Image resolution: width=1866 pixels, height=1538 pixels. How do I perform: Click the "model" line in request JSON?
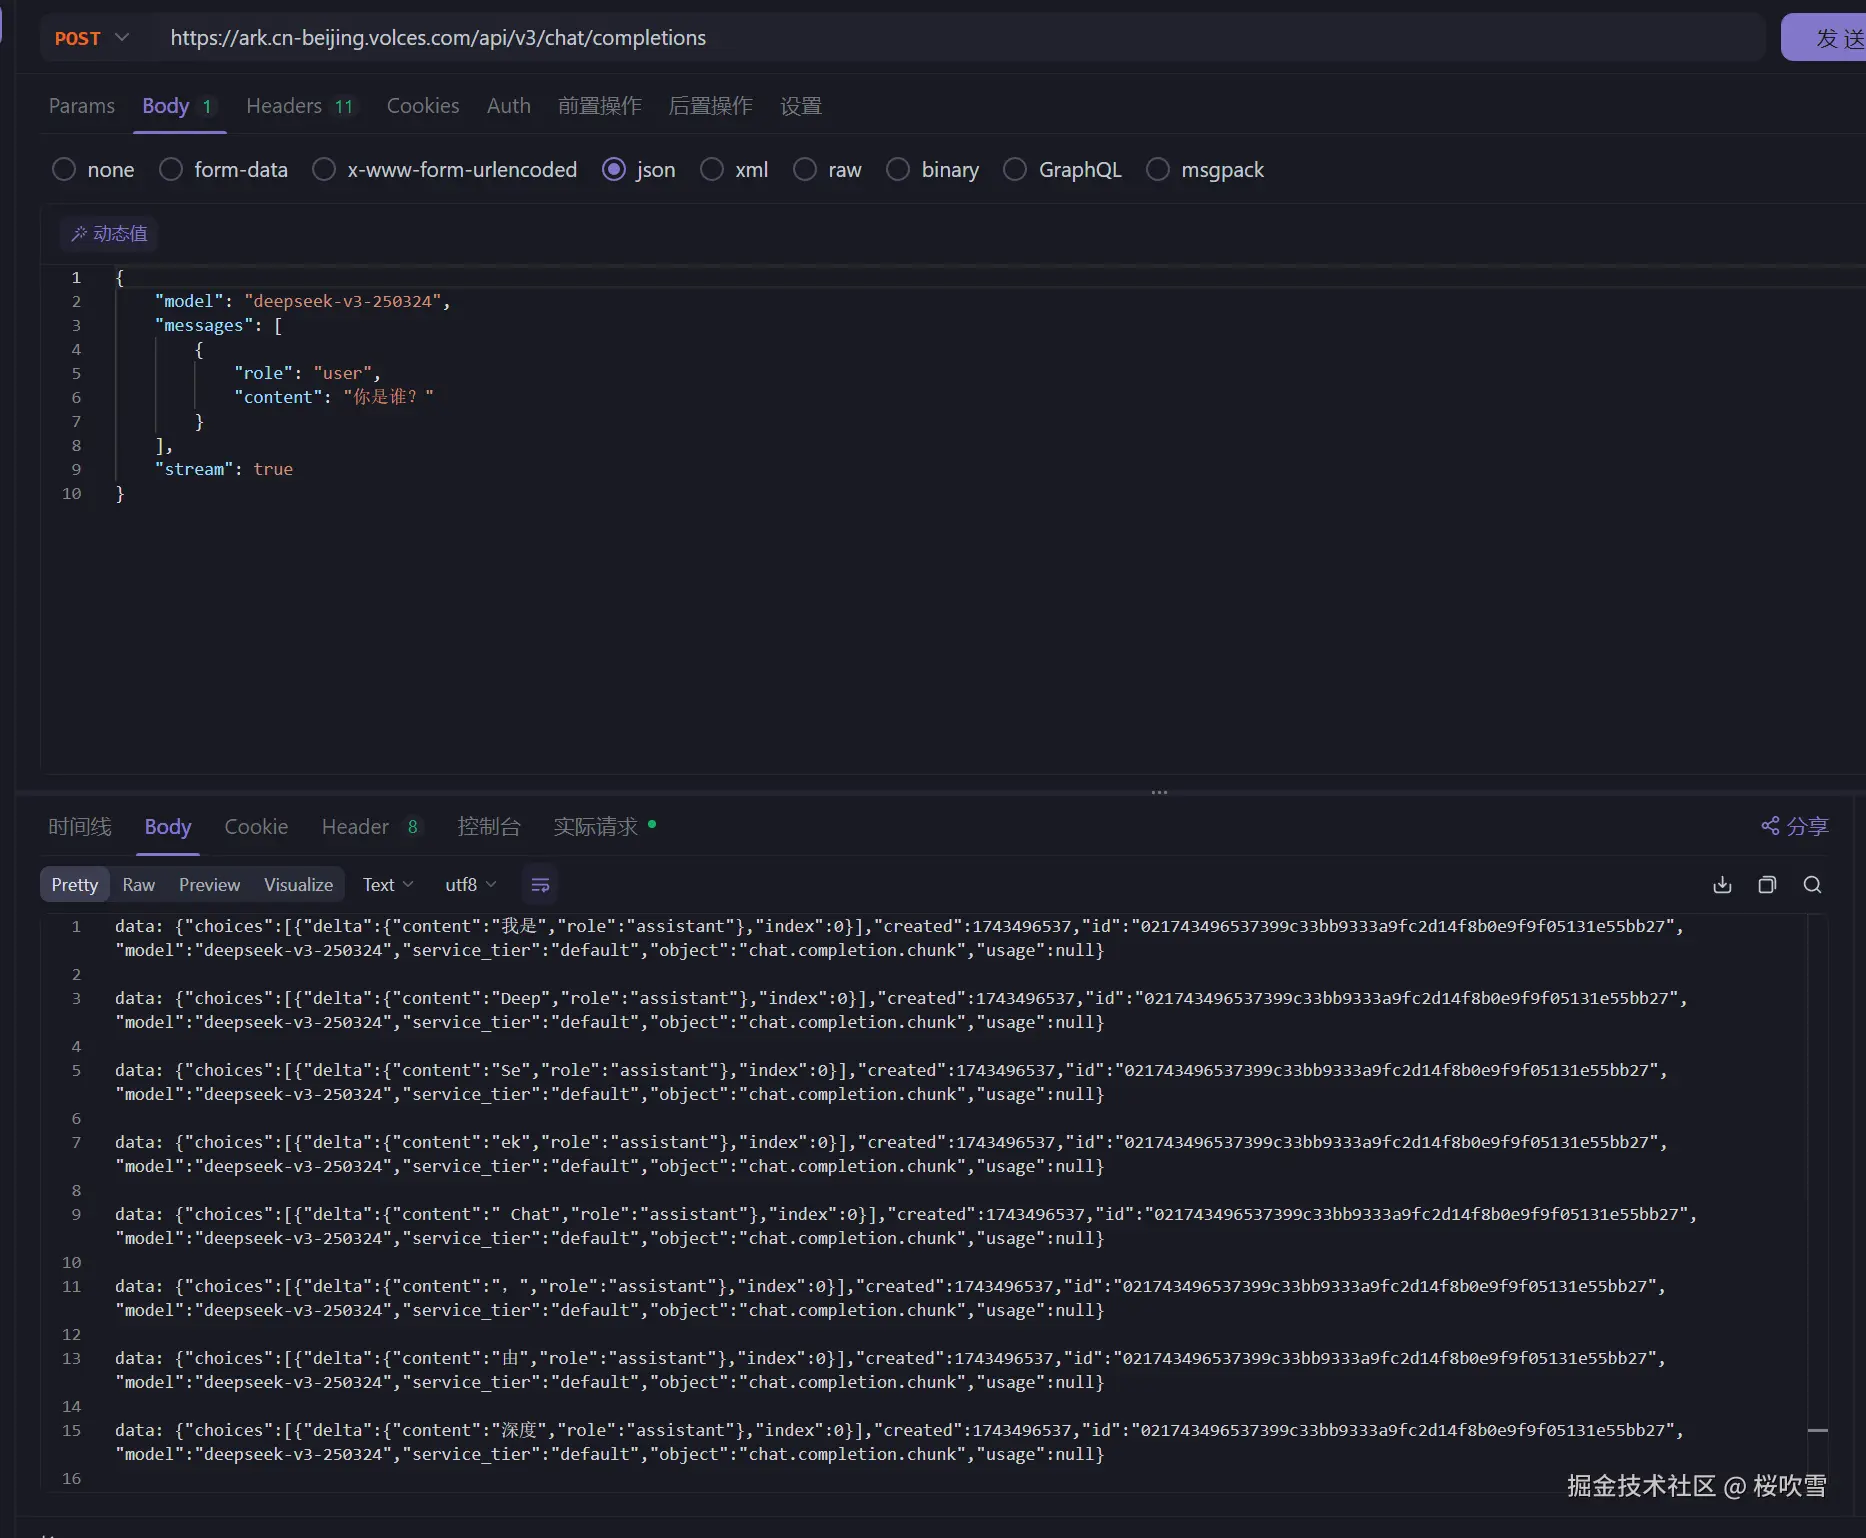point(302,301)
